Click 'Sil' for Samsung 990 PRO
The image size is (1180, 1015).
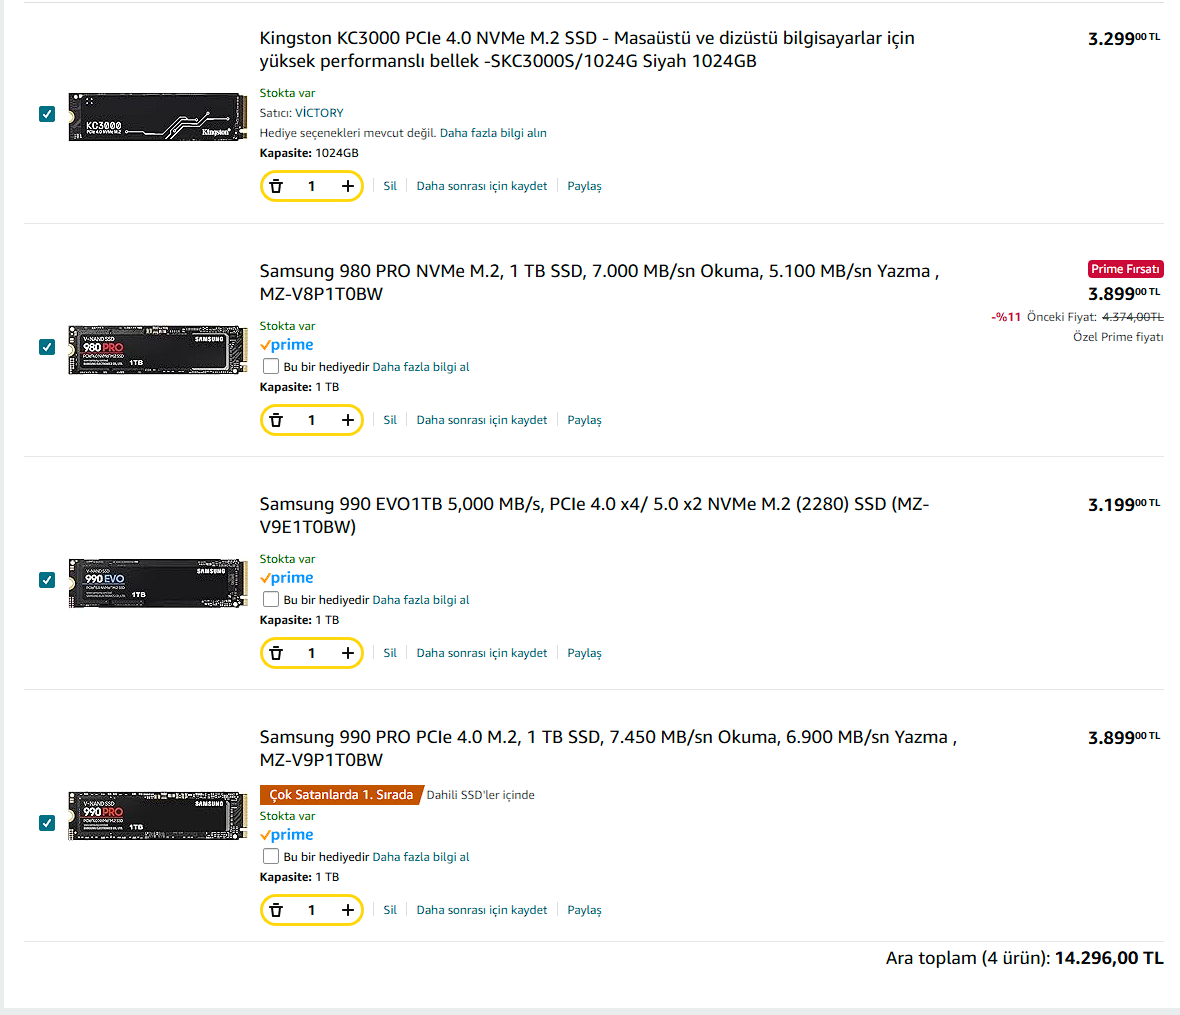click(x=390, y=910)
